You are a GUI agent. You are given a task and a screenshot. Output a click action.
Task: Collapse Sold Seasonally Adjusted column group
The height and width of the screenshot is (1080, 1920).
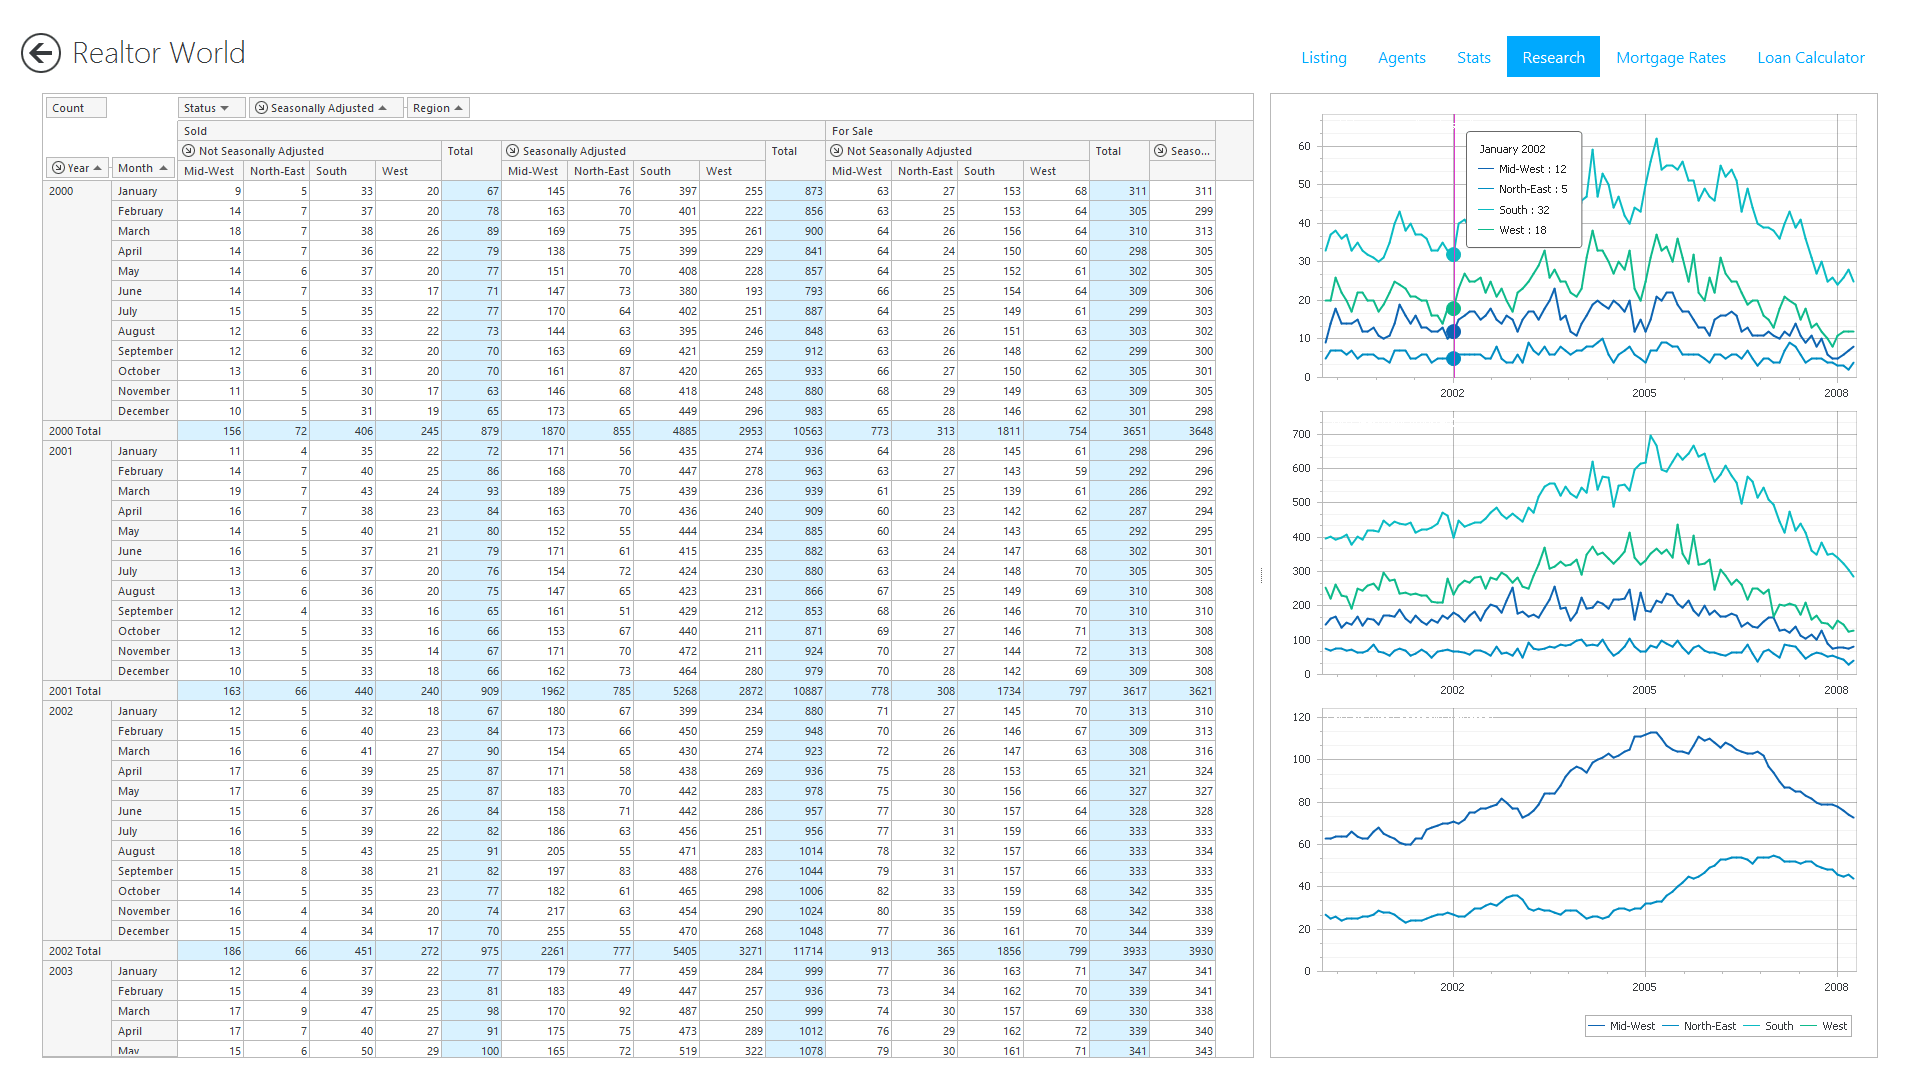point(512,151)
